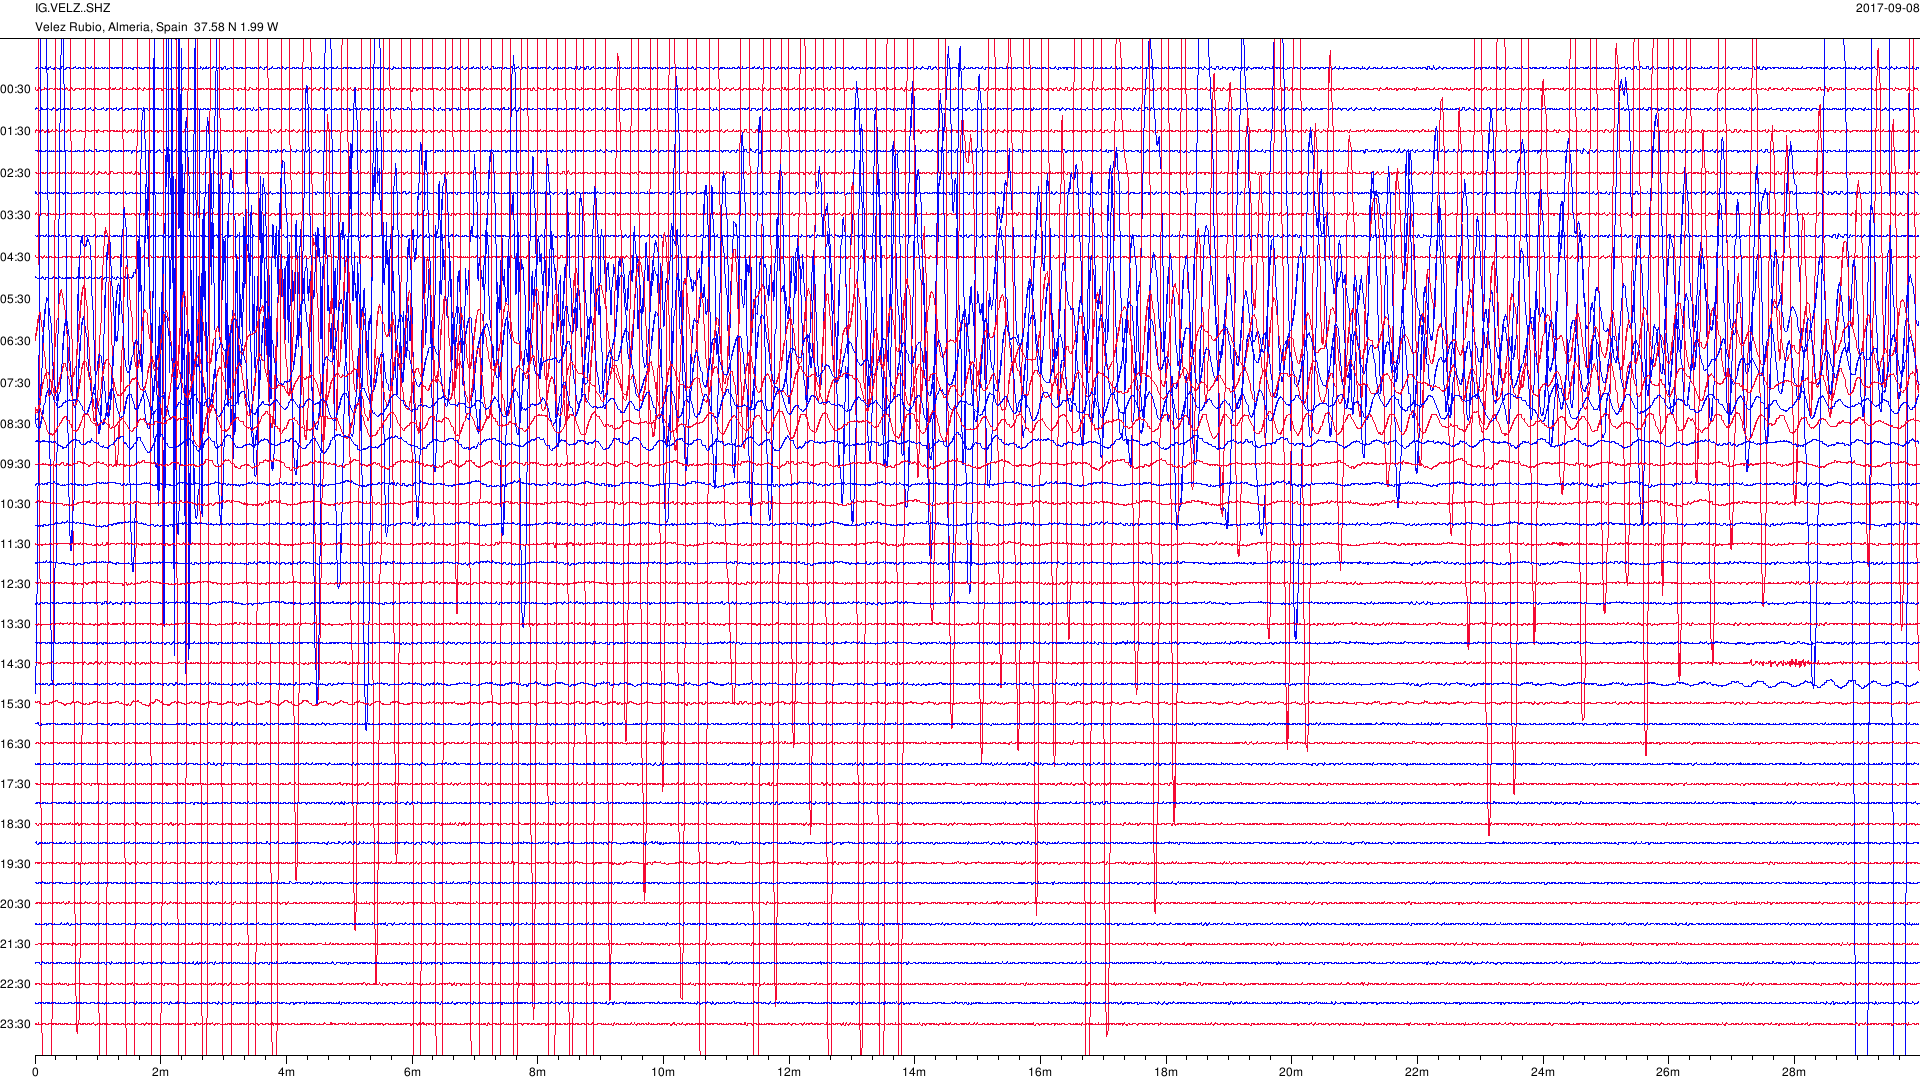Click the 20m axis label
The height and width of the screenshot is (1080, 1920).
[x=1291, y=1072]
